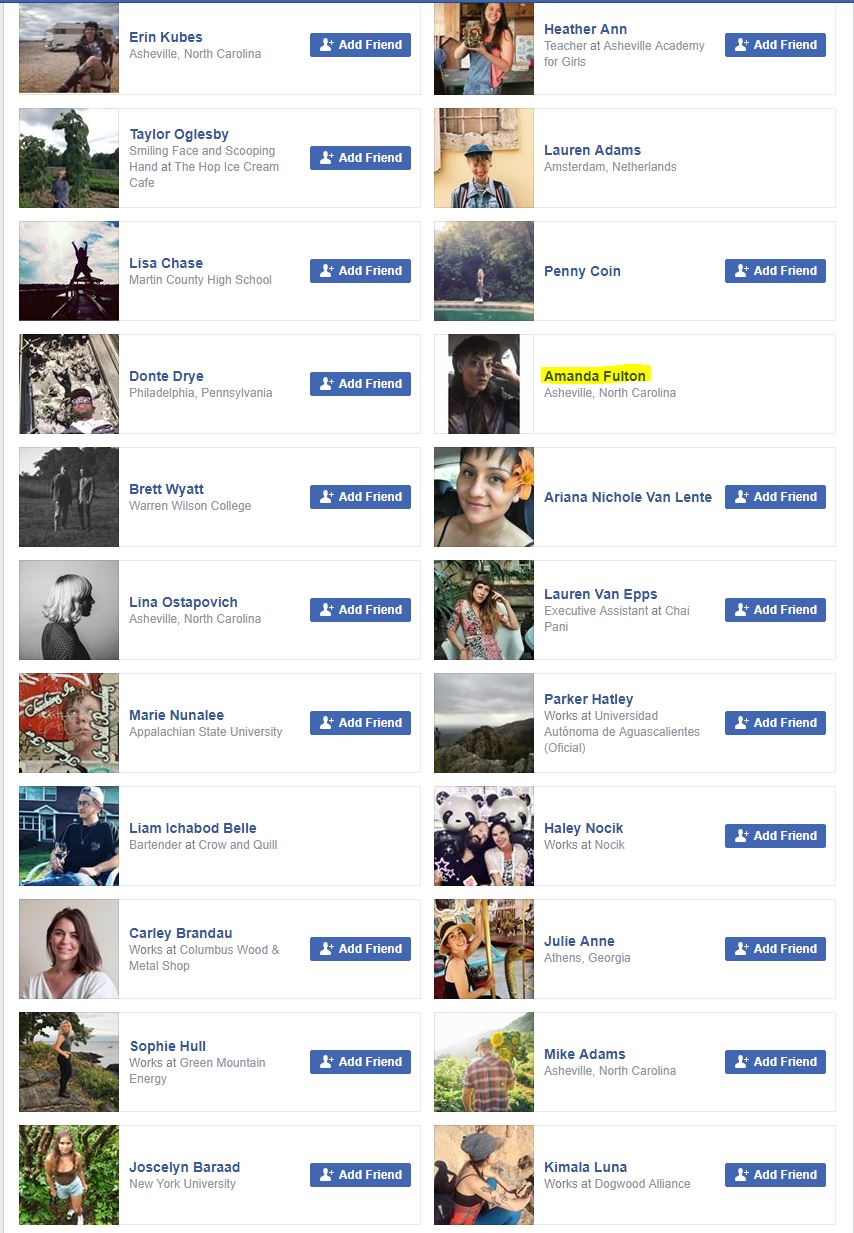Visit Parker Hatley's profile name link
This screenshot has height=1233, width=854.
pos(588,699)
